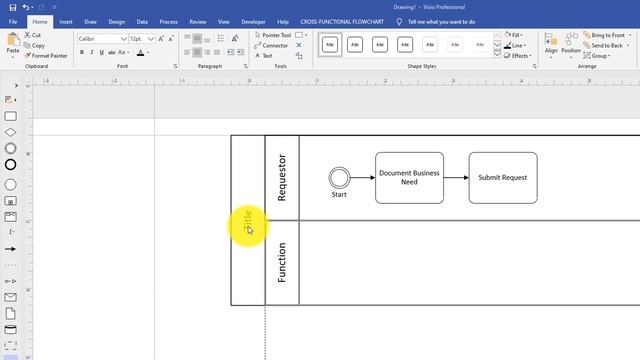Screen dimensions: 640x360
Task: Open the Align dropdown
Action: [551, 45]
